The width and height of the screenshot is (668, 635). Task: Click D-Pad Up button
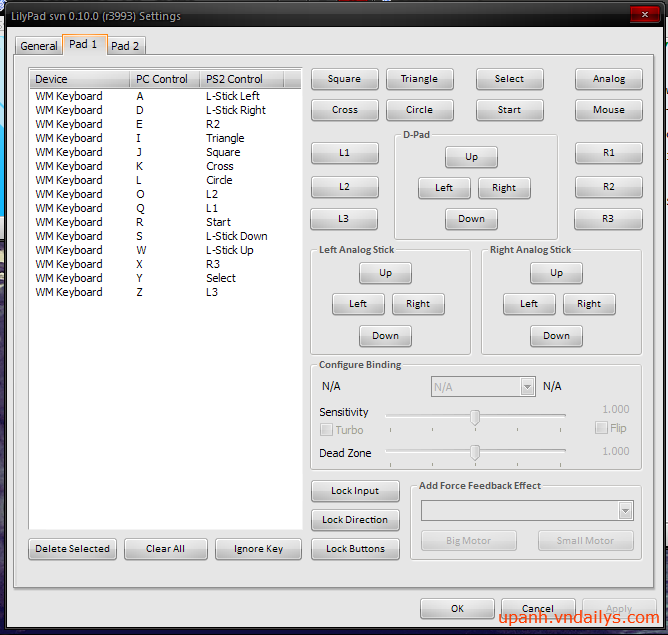tap(471, 157)
